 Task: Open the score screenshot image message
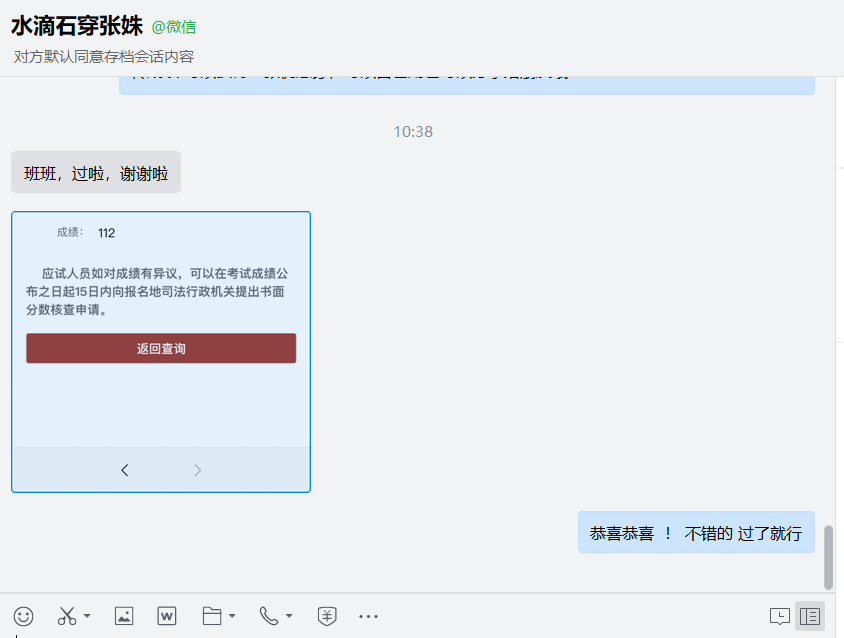click(161, 352)
